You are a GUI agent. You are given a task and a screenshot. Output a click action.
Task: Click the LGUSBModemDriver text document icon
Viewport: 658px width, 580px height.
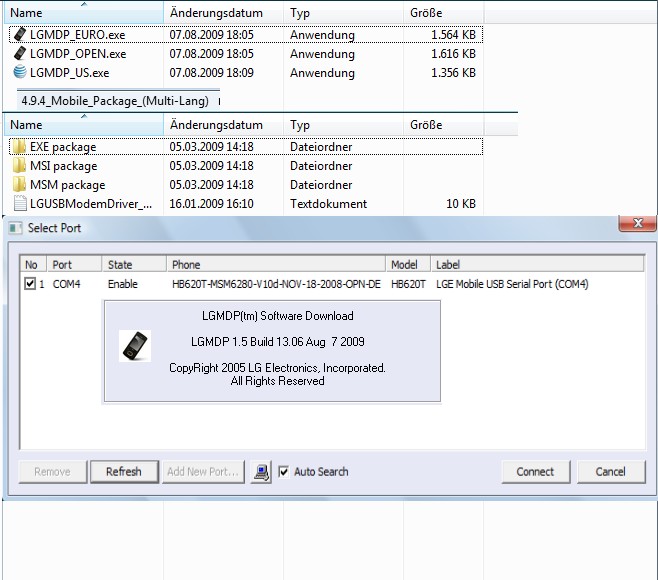pyautogui.click(x=19, y=203)
